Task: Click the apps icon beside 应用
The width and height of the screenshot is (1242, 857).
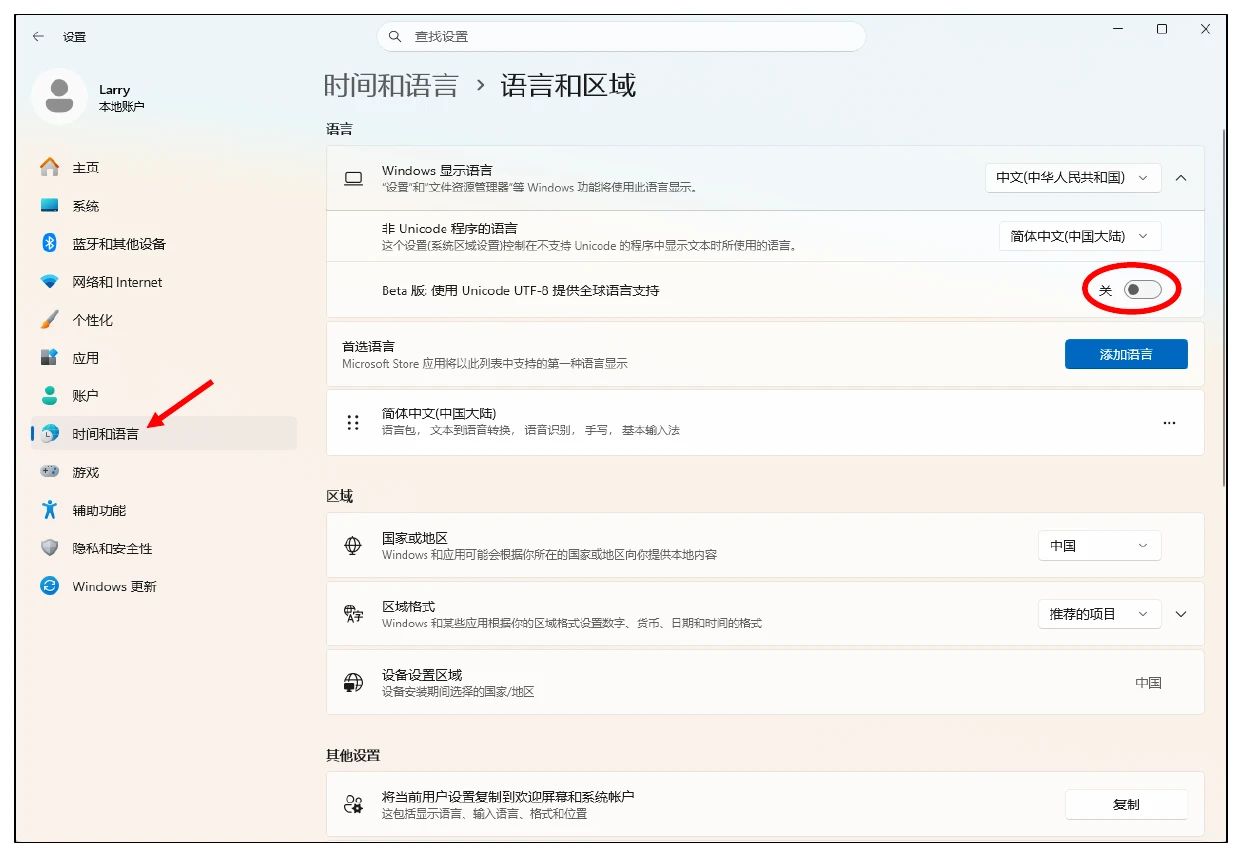Action: [x=49, y=357]
